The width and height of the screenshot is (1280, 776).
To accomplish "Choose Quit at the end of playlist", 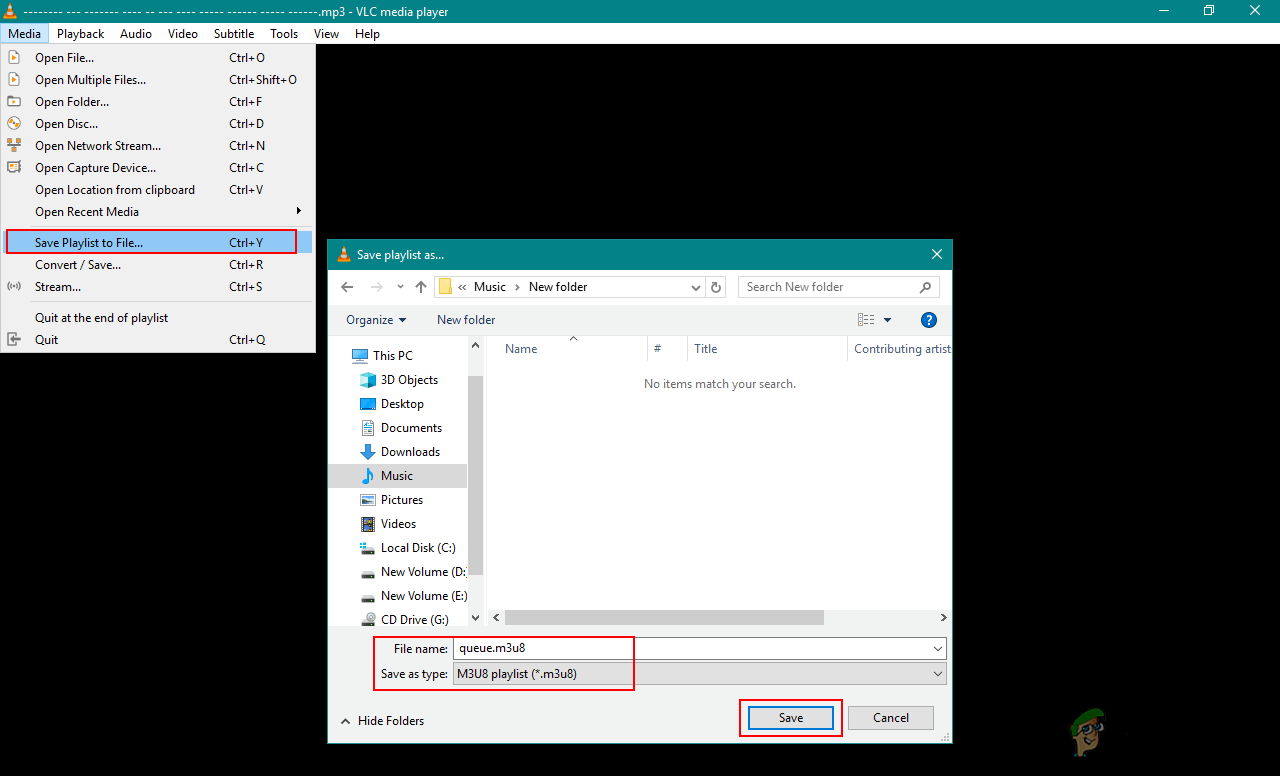I will [158, 318].
